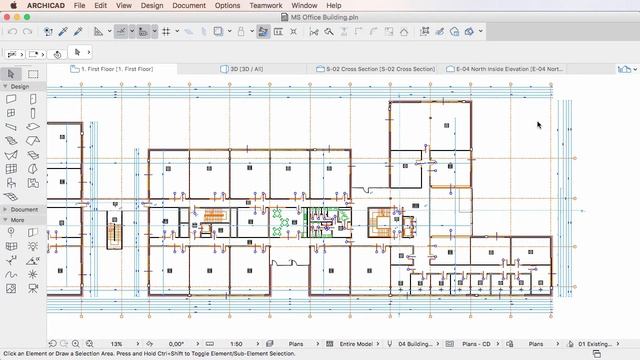Image resolution: width=640 pixels, height=360 pixels.
Task: Open the tab overview icon at tab bar end
Action: 624,69
